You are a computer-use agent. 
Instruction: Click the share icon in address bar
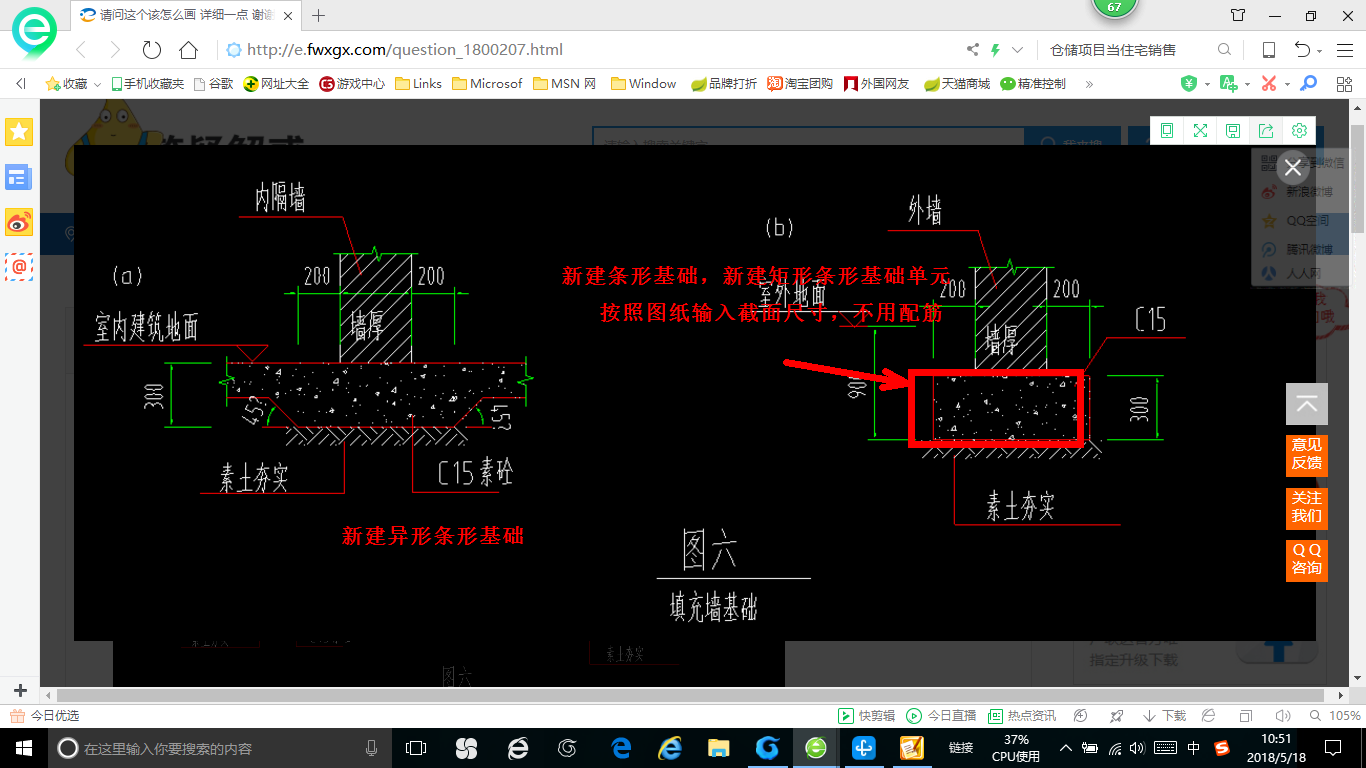973,50
